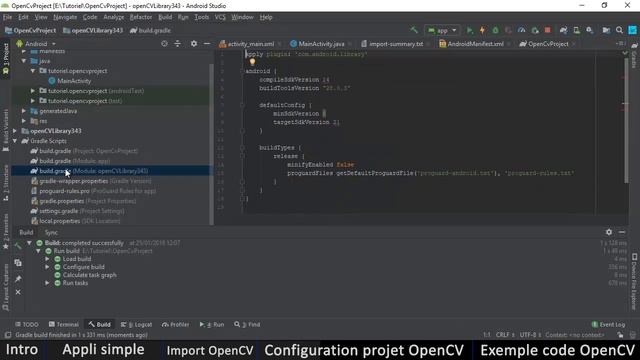This screenshot has height=360, width=640.
Task: Open the Terminal tool window
Action: pos(63,324)
